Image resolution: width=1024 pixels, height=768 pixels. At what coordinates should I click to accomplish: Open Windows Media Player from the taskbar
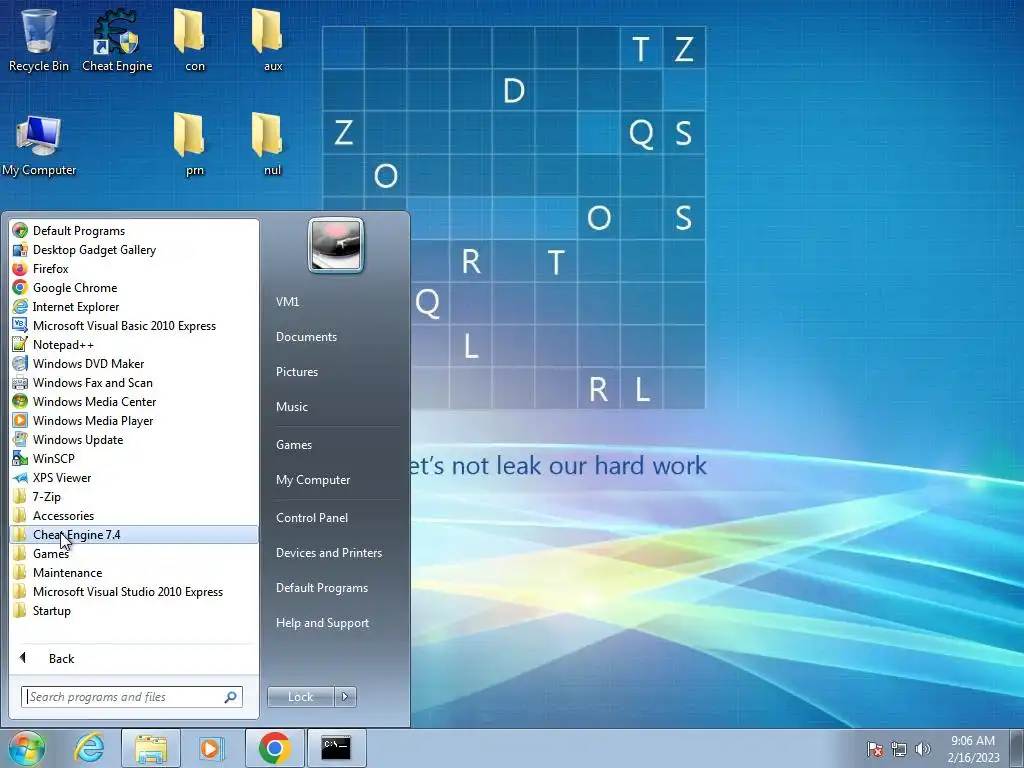tap(211, 748)
